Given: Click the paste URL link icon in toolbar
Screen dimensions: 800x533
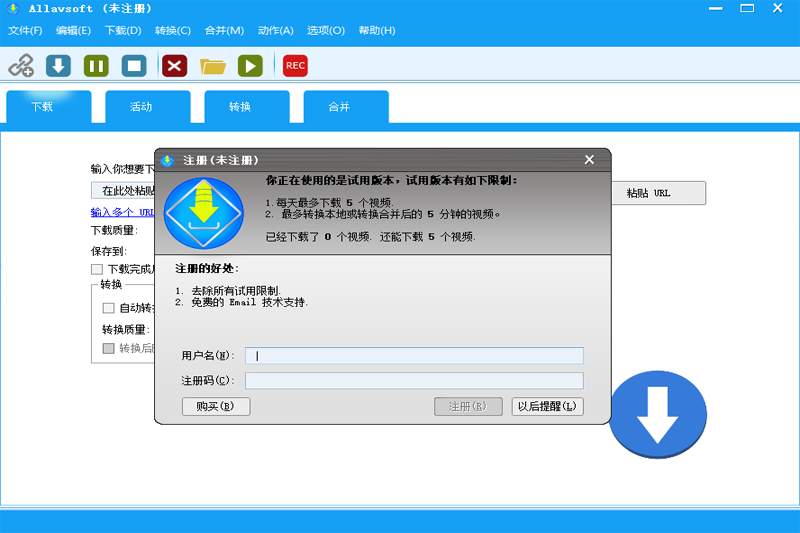Looking at the screenshot, I should [x=21, y=66].
